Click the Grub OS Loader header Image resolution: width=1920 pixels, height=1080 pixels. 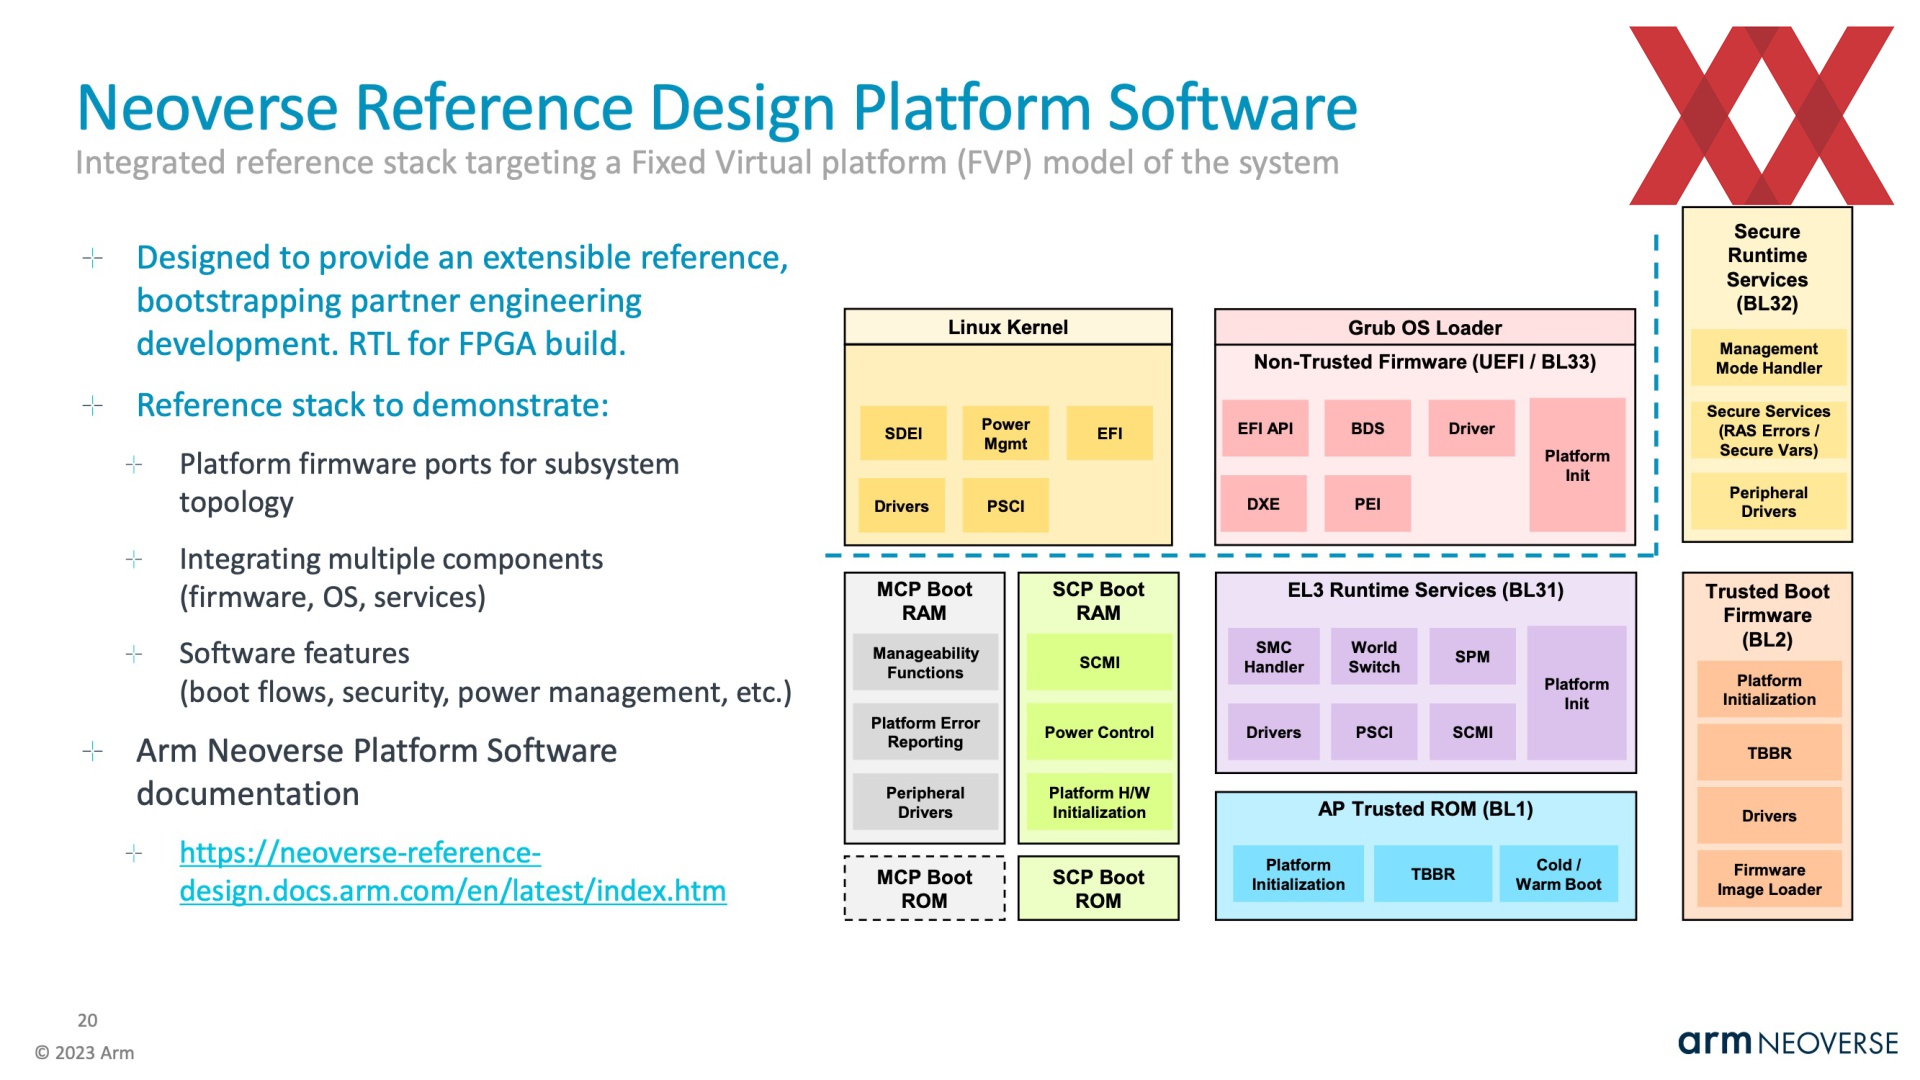[x=1424, y=327]
